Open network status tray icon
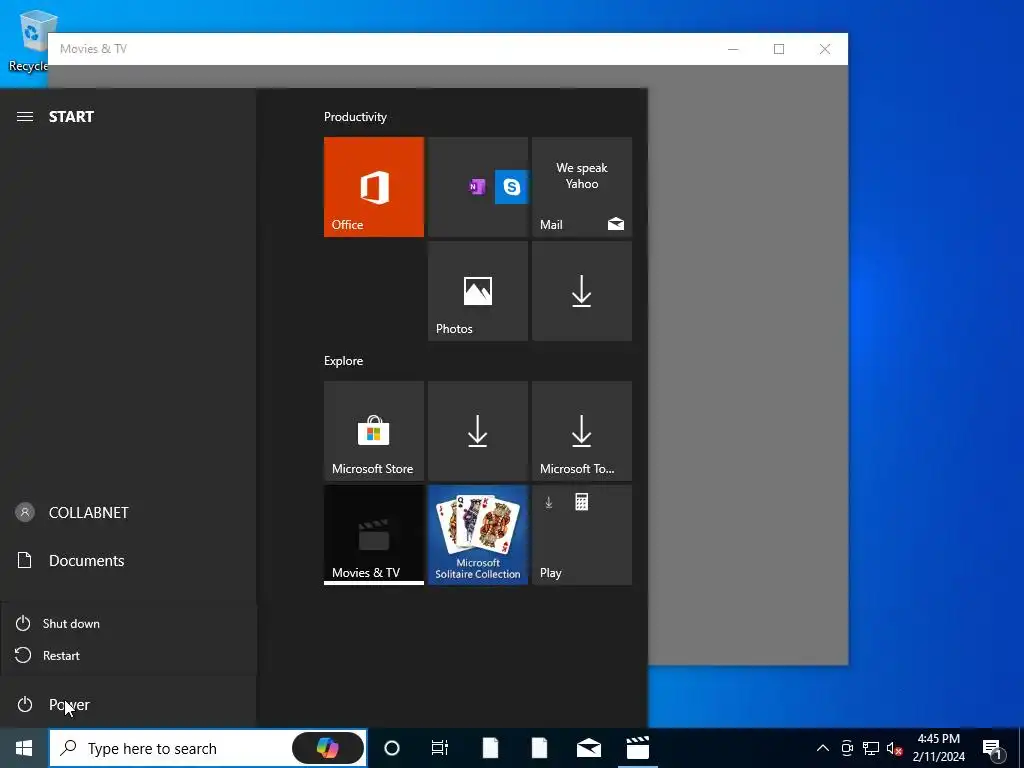This screenshot has width=1024, height=768. [x=871, y=748]
